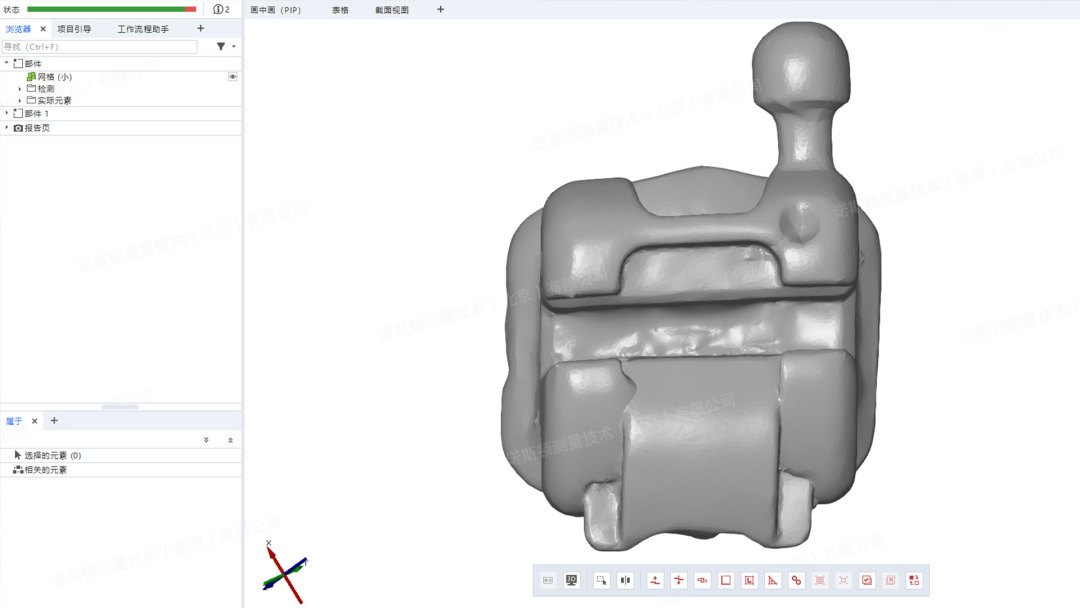Click the red checkmark box icon
The width and height of the screenshot is (1080, 608).
click(x=867, y=580)
